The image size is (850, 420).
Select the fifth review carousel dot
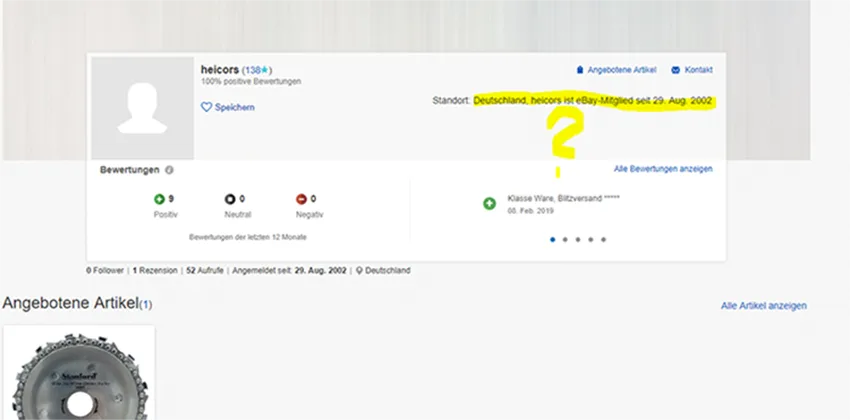pos(603,240)
